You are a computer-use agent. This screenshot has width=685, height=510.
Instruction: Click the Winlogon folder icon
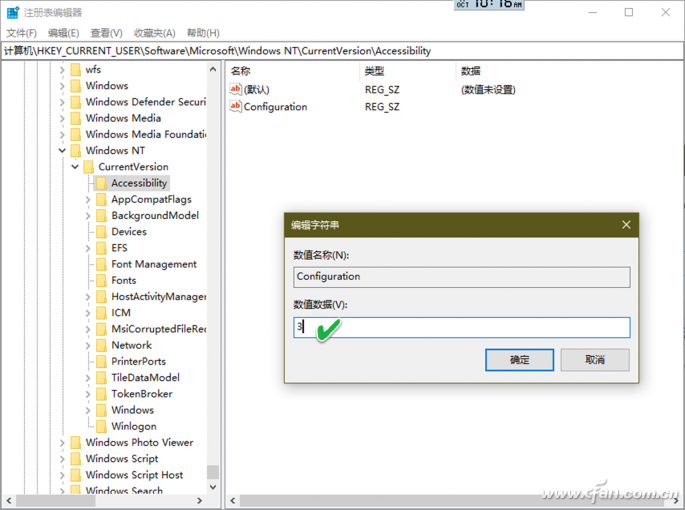click(x=101, y=427)
